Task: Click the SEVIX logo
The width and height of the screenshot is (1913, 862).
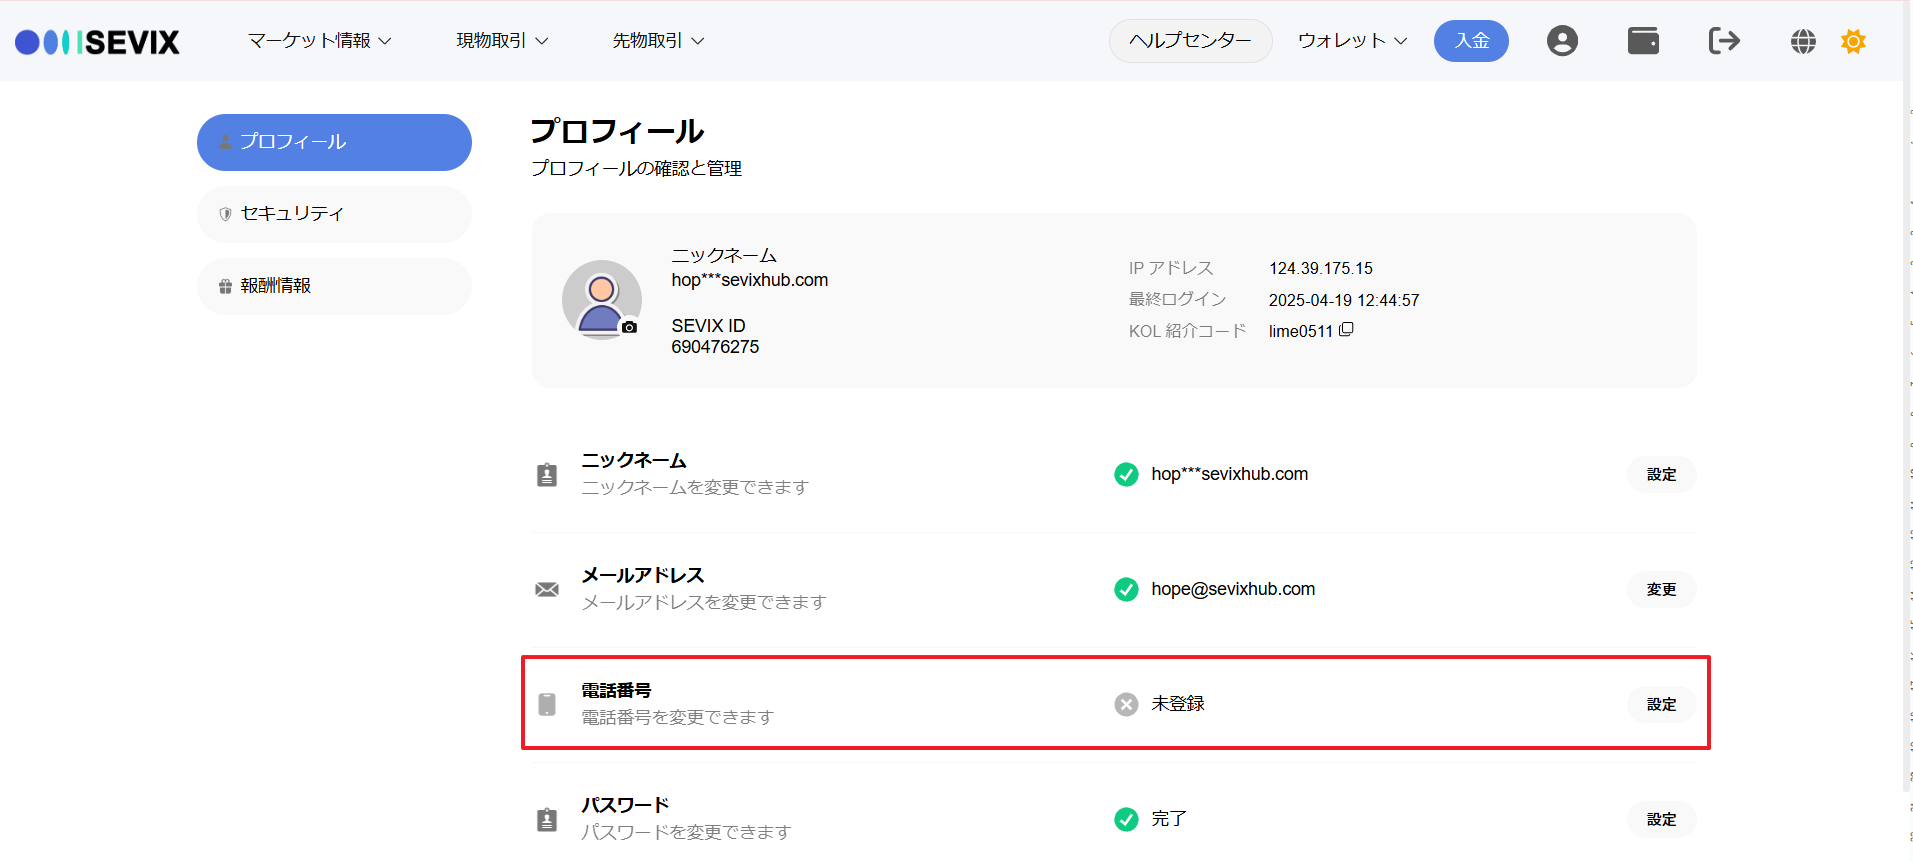Action: pos(97,41)
